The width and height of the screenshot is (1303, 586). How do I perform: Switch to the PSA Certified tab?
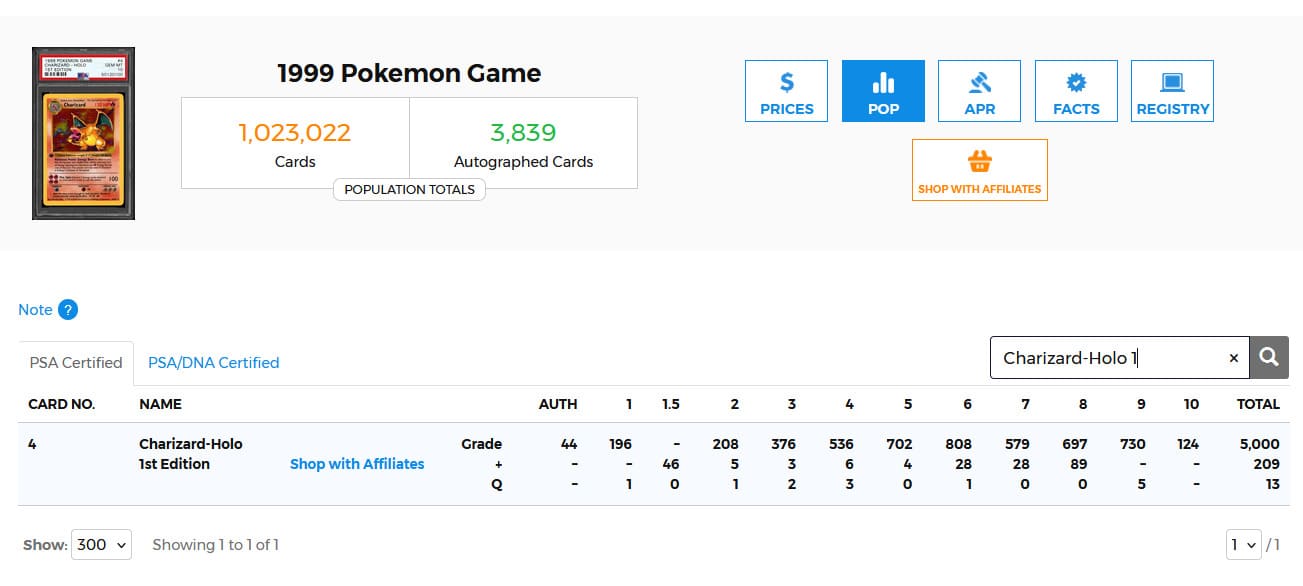pyautogui.click(x=76, y=363)
